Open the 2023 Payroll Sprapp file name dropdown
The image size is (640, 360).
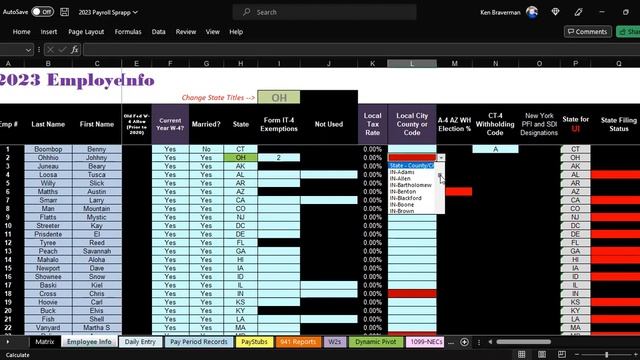(108, 12)
